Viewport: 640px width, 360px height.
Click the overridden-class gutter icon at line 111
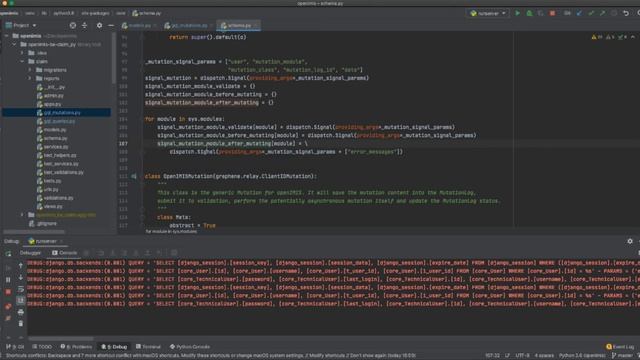point(134,176)
